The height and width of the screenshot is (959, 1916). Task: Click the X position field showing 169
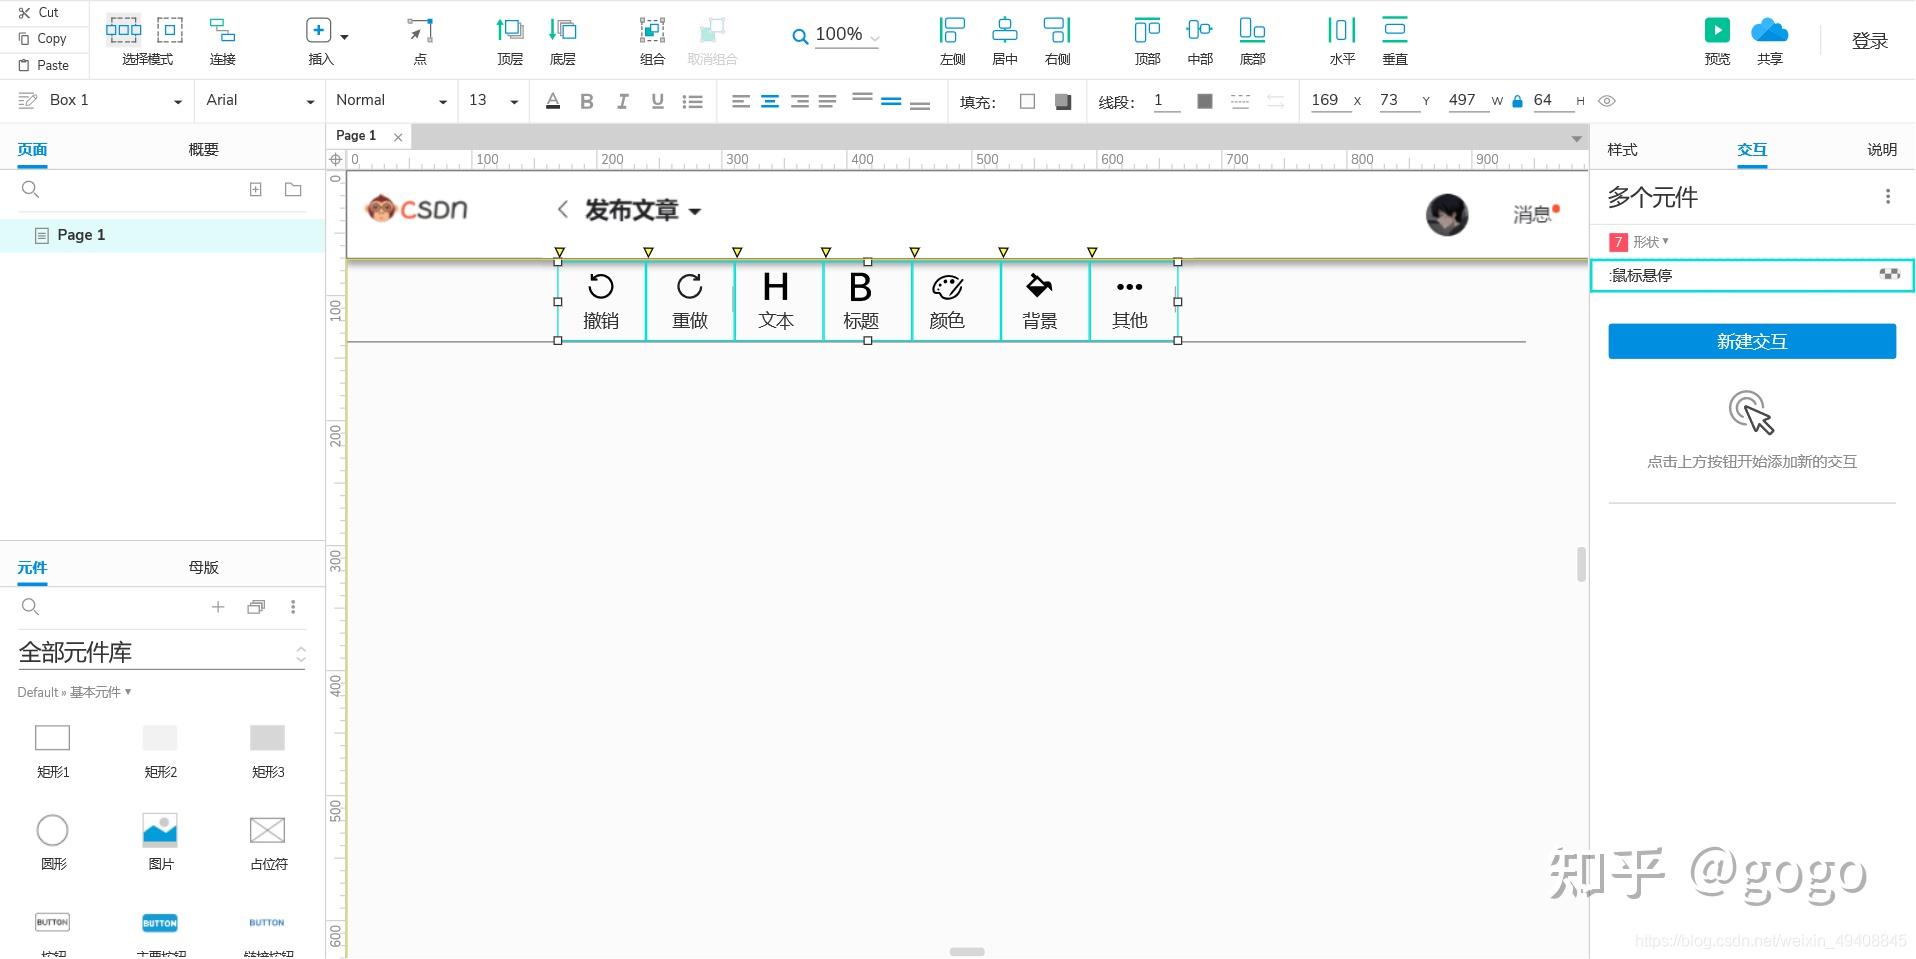1329,101
